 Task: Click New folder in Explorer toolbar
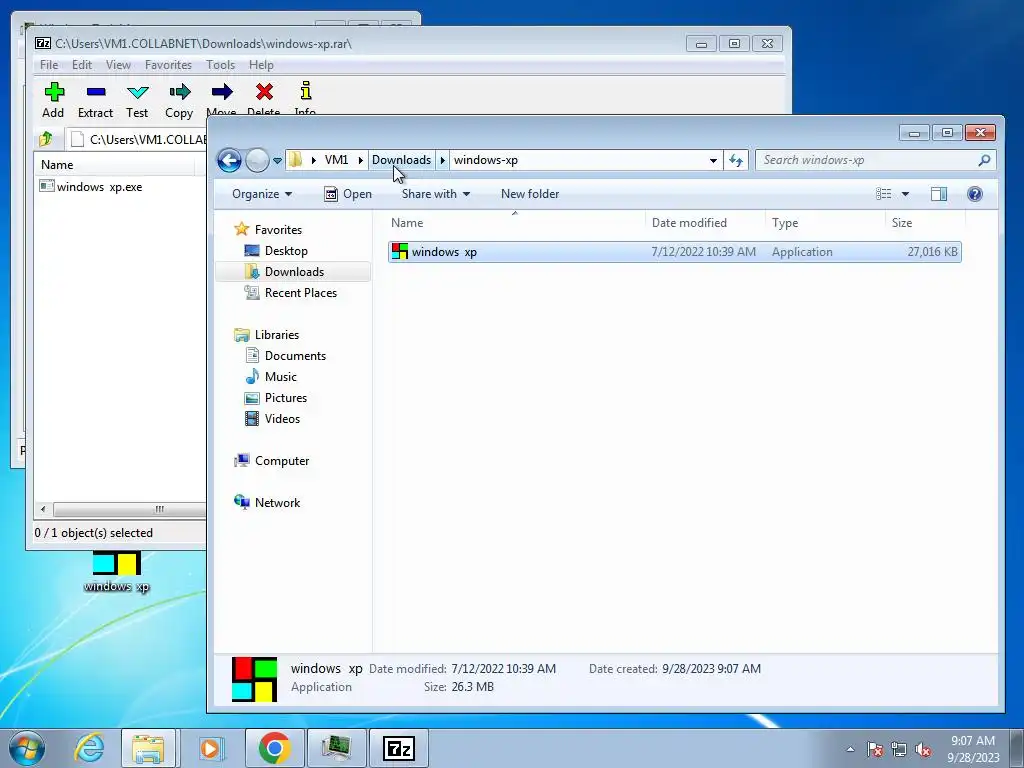[530, 194]
